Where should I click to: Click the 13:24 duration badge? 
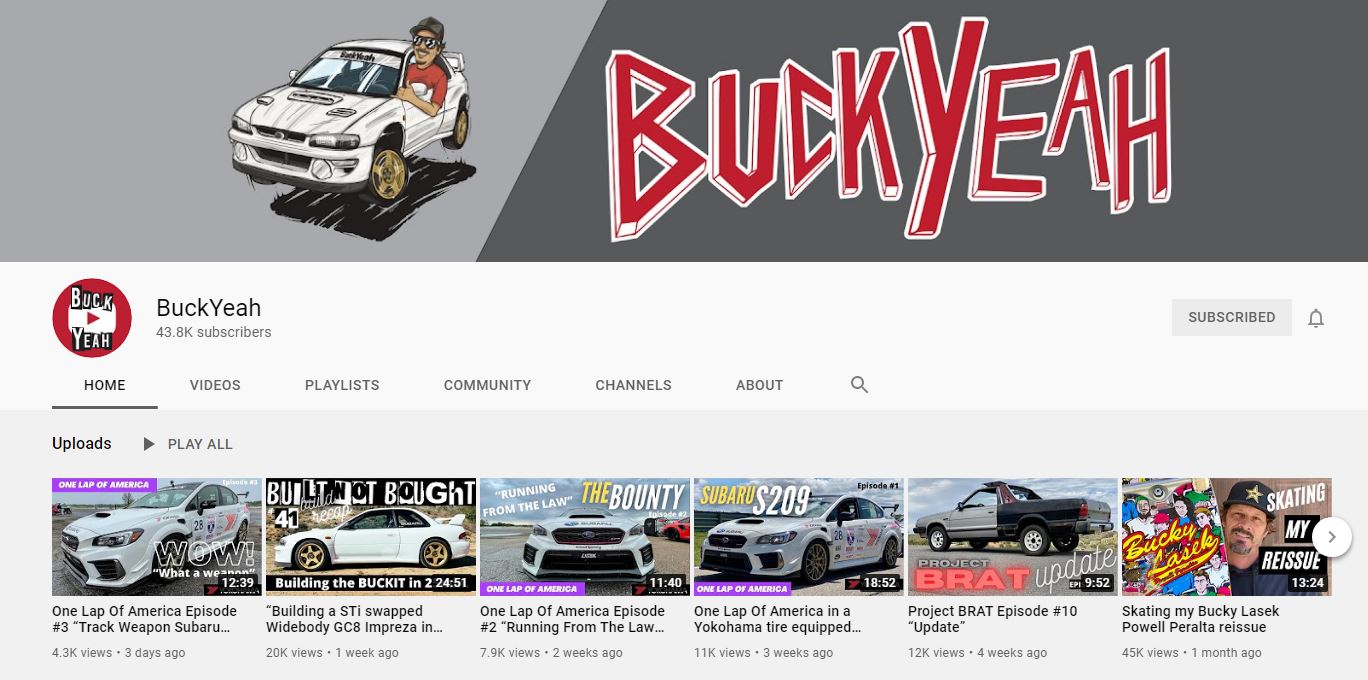(x=1308, y=583)
